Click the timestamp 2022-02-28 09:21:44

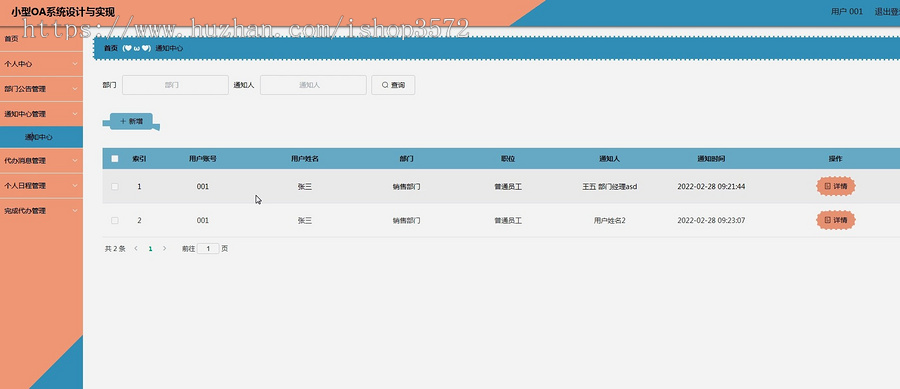click(x=711, y=186)
